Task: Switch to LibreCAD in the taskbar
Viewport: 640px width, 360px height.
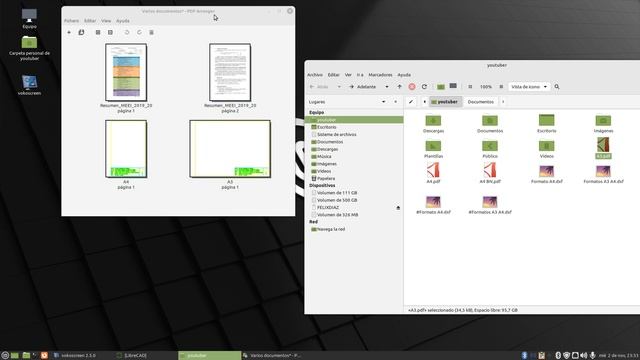Action: coord(146,356)
